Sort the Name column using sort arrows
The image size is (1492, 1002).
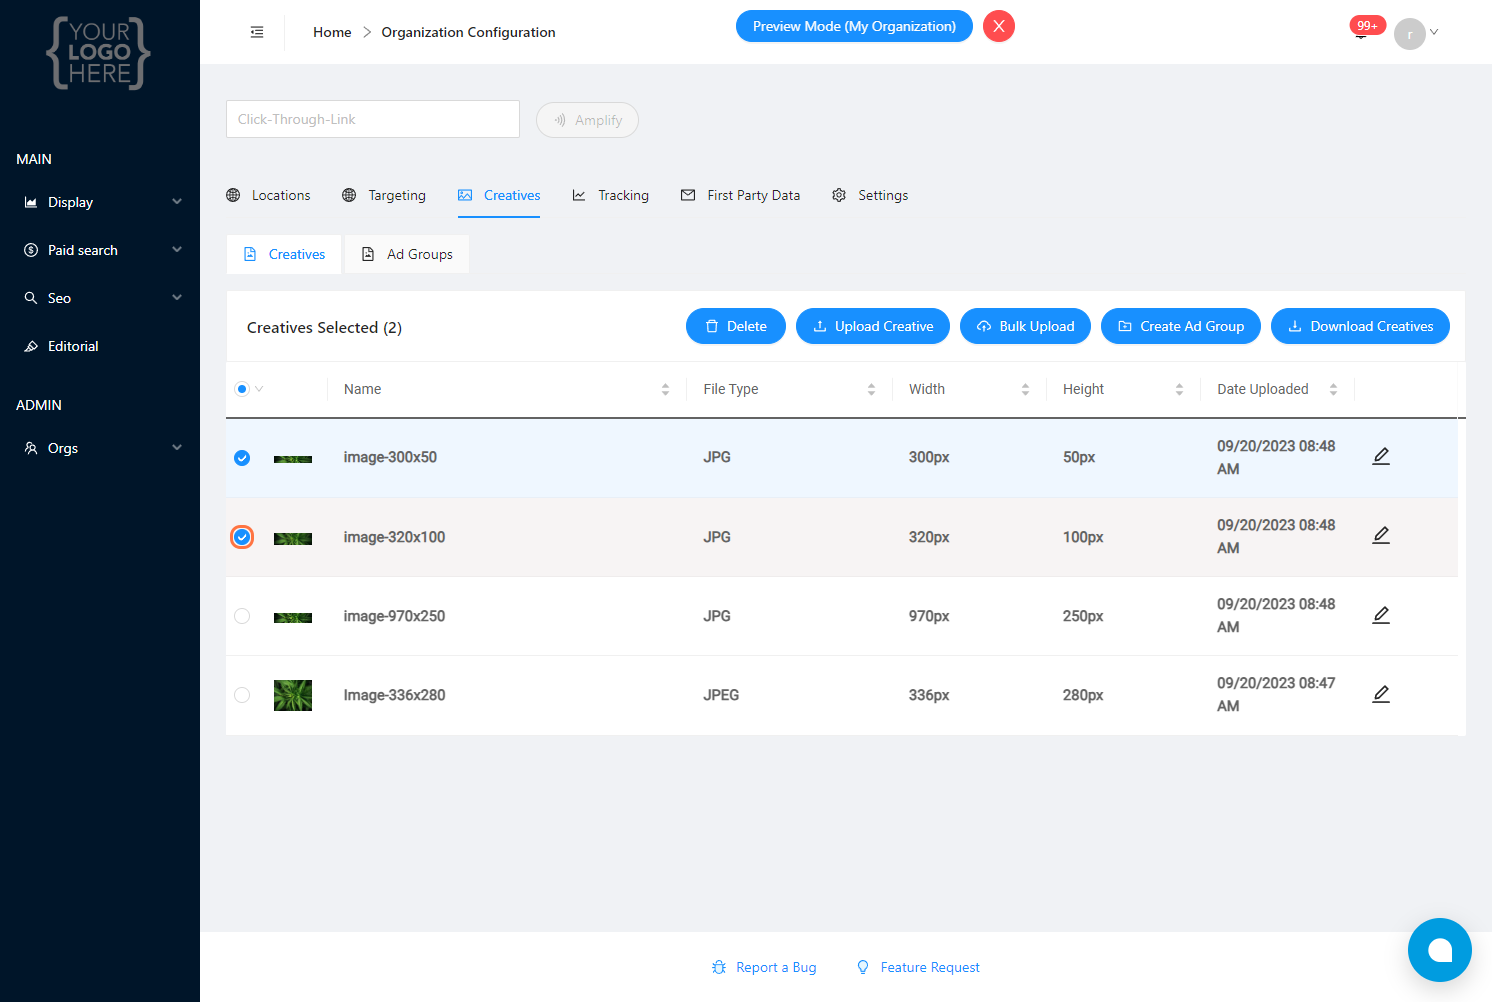point(665,389)
